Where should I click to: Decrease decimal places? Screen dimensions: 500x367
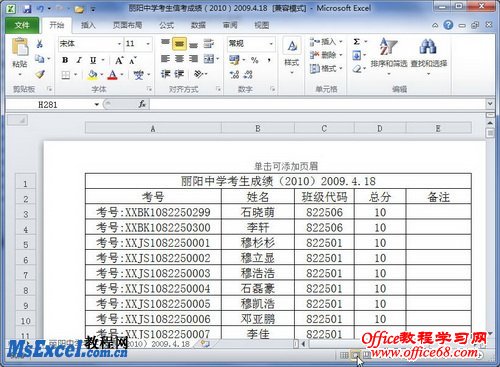click(x=248, y=74)
